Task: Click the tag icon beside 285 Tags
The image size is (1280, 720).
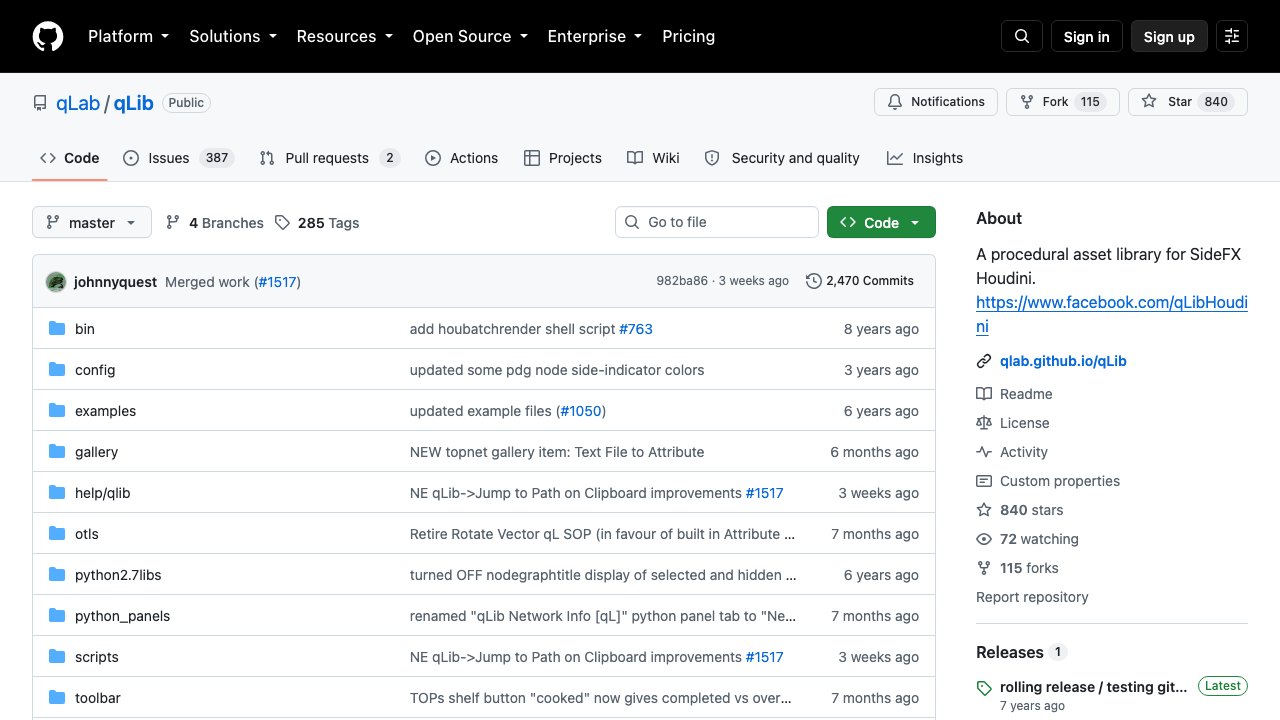Action: 283,223
